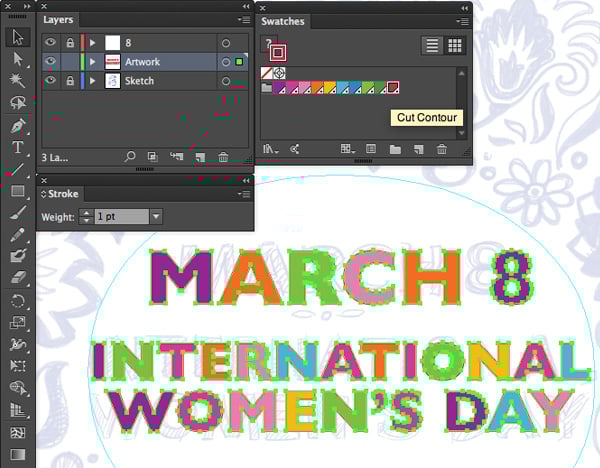600x468 pixels.
Task: Open Swatches panel flyout menu
Action: click(462, 21)
